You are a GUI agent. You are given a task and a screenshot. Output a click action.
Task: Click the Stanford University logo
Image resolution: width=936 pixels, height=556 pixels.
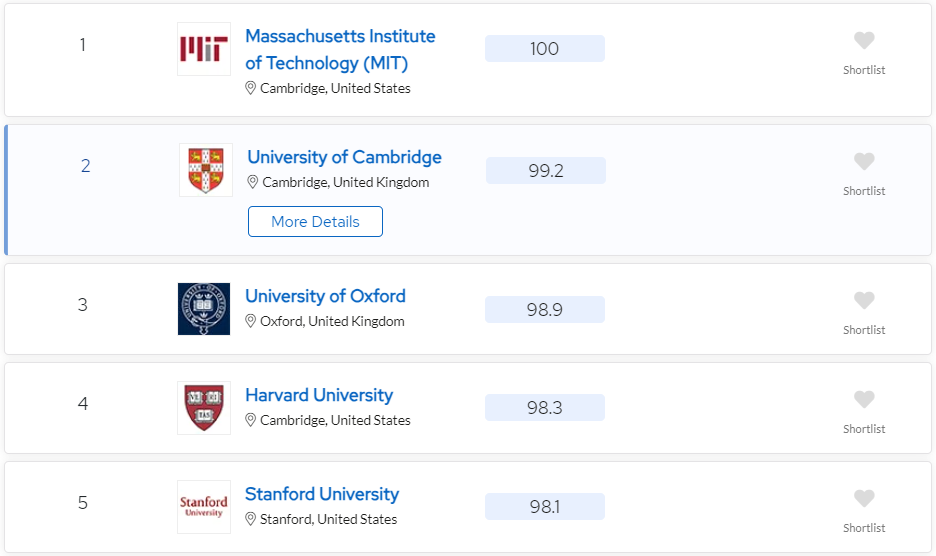click(204, 507)
